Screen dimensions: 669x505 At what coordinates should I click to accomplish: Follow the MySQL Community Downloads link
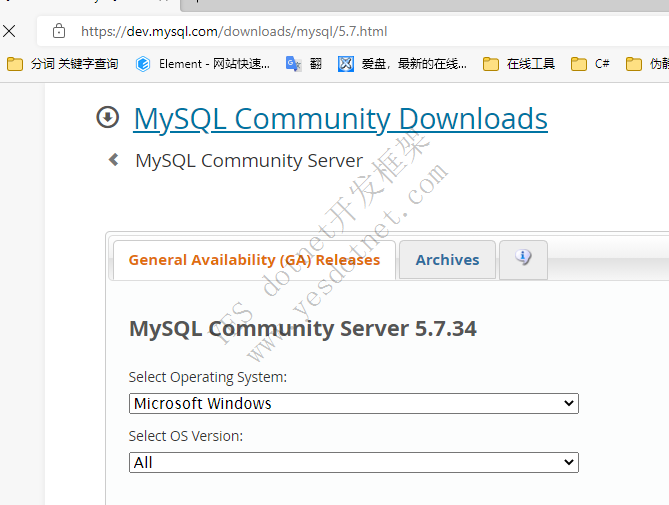coord(340,119)
